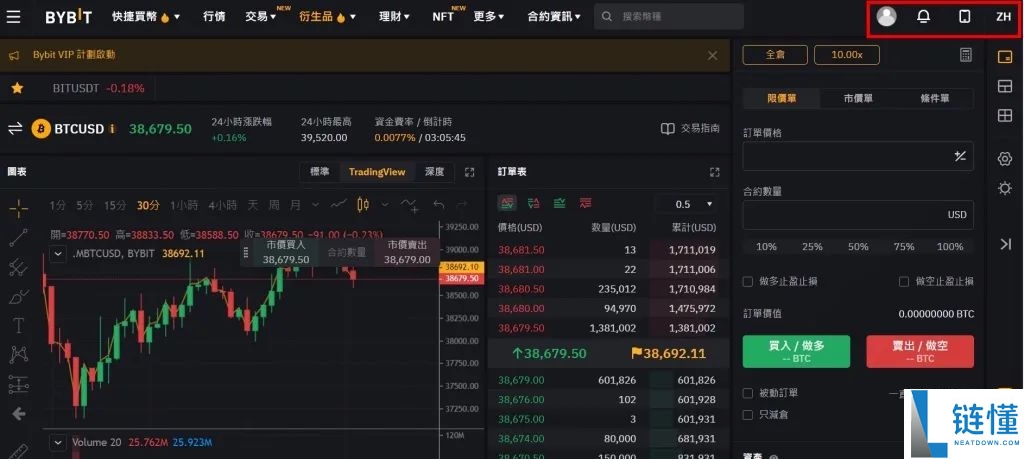The width and height of the screenshot is (1024, 459).
Task: Enable the 做多止盈止損 checkbox
Action: point(748,281)
